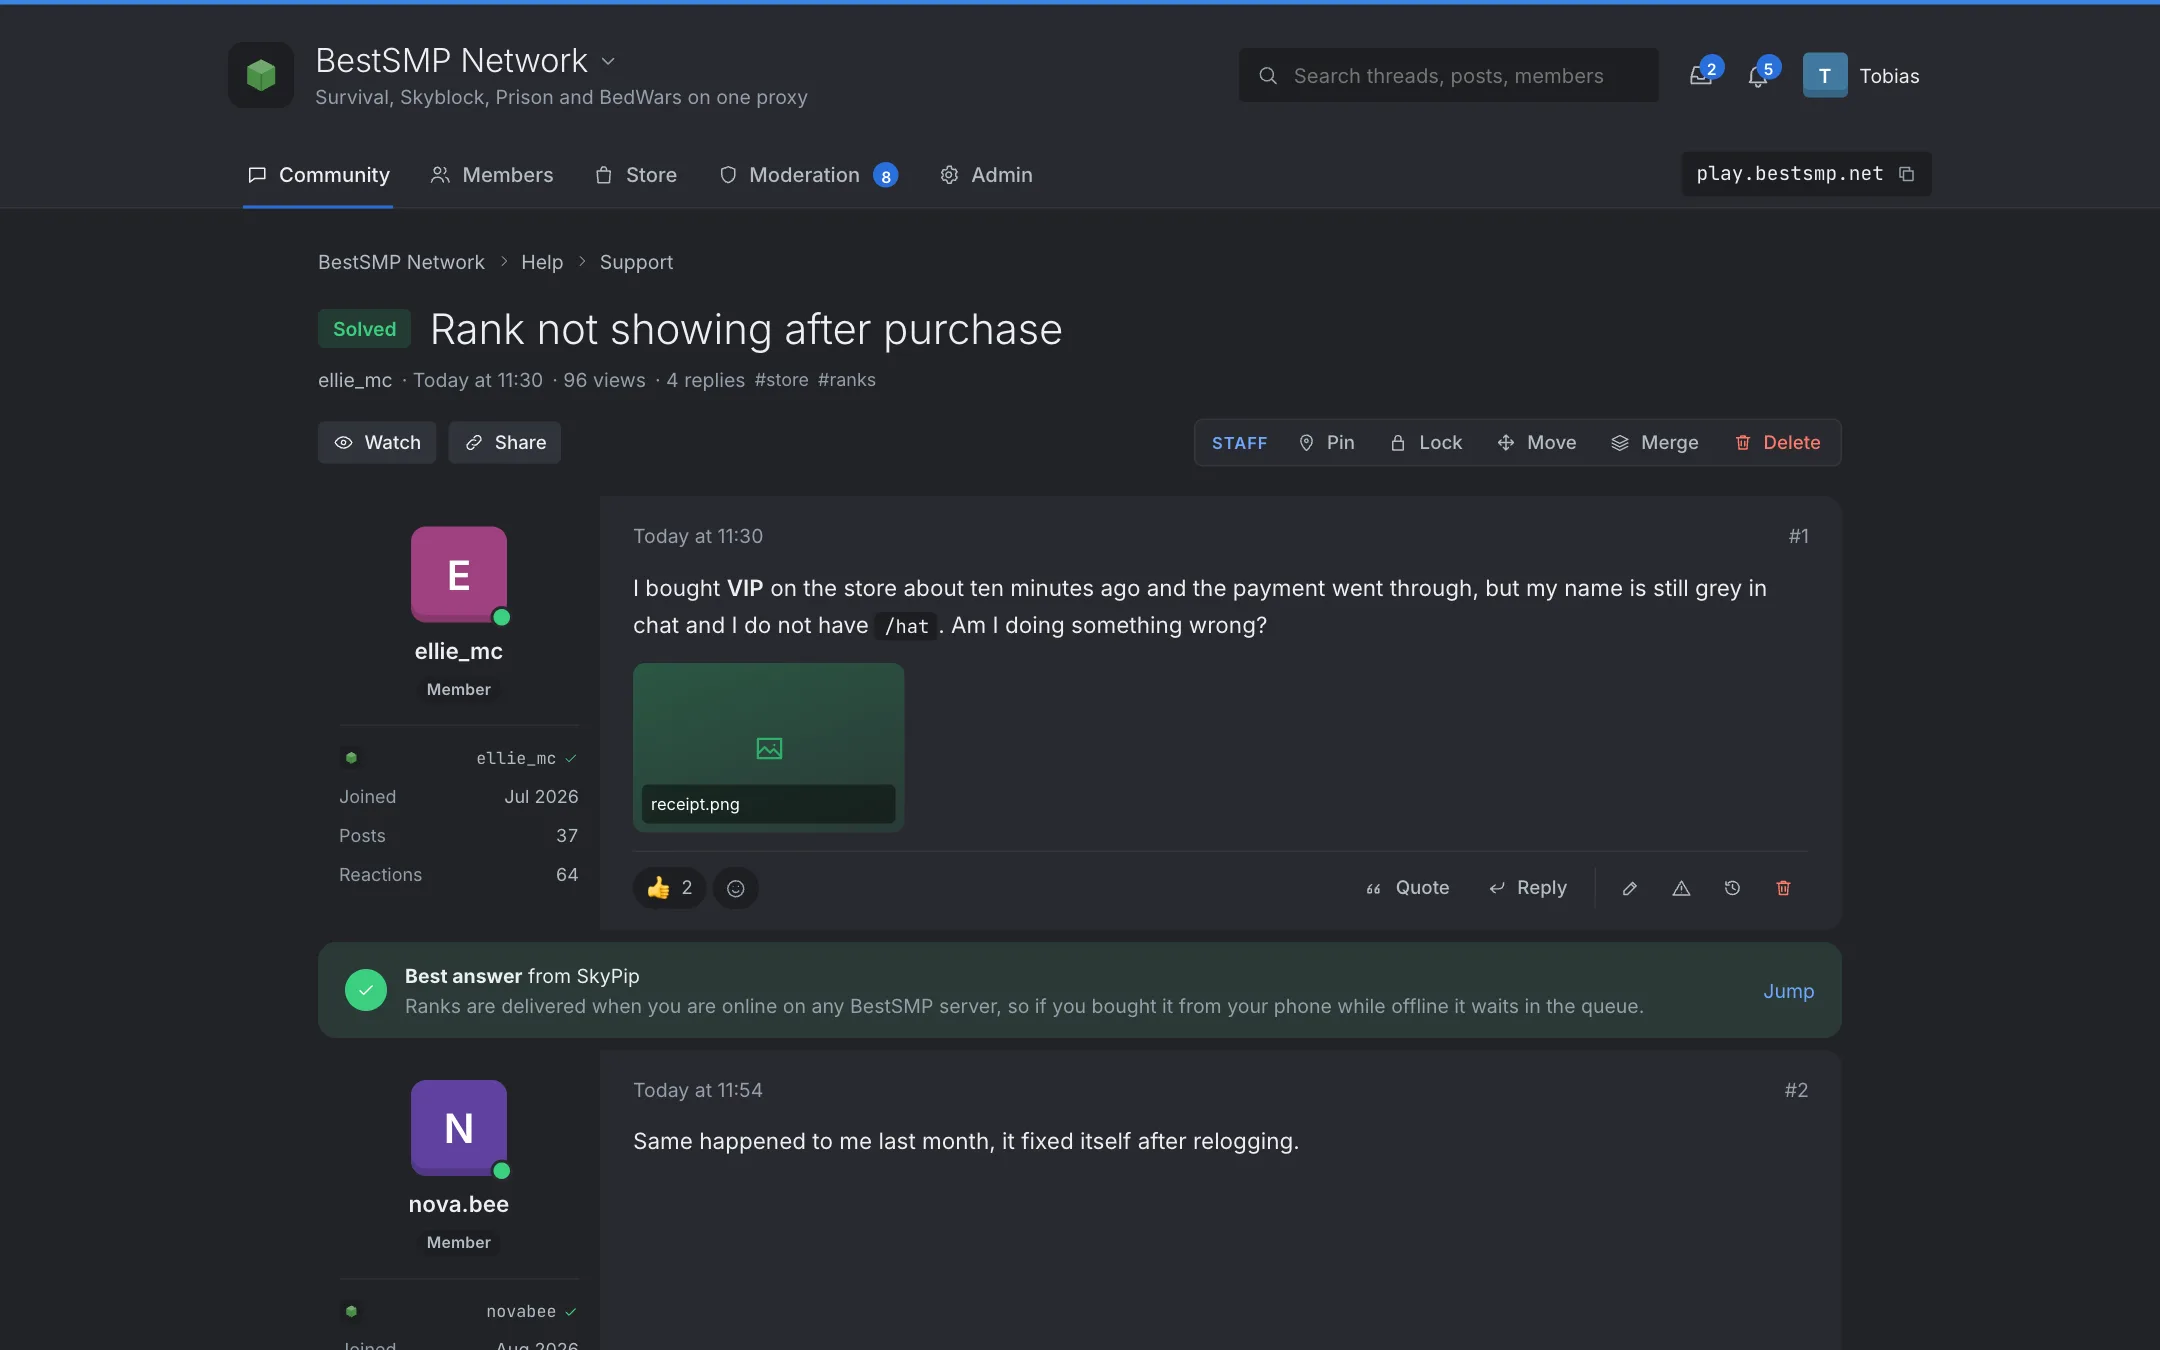The height and width of the screenshot is (1350, 2160).
Task: Toggle Watch on this thread
Action: [x=377, y=442]
